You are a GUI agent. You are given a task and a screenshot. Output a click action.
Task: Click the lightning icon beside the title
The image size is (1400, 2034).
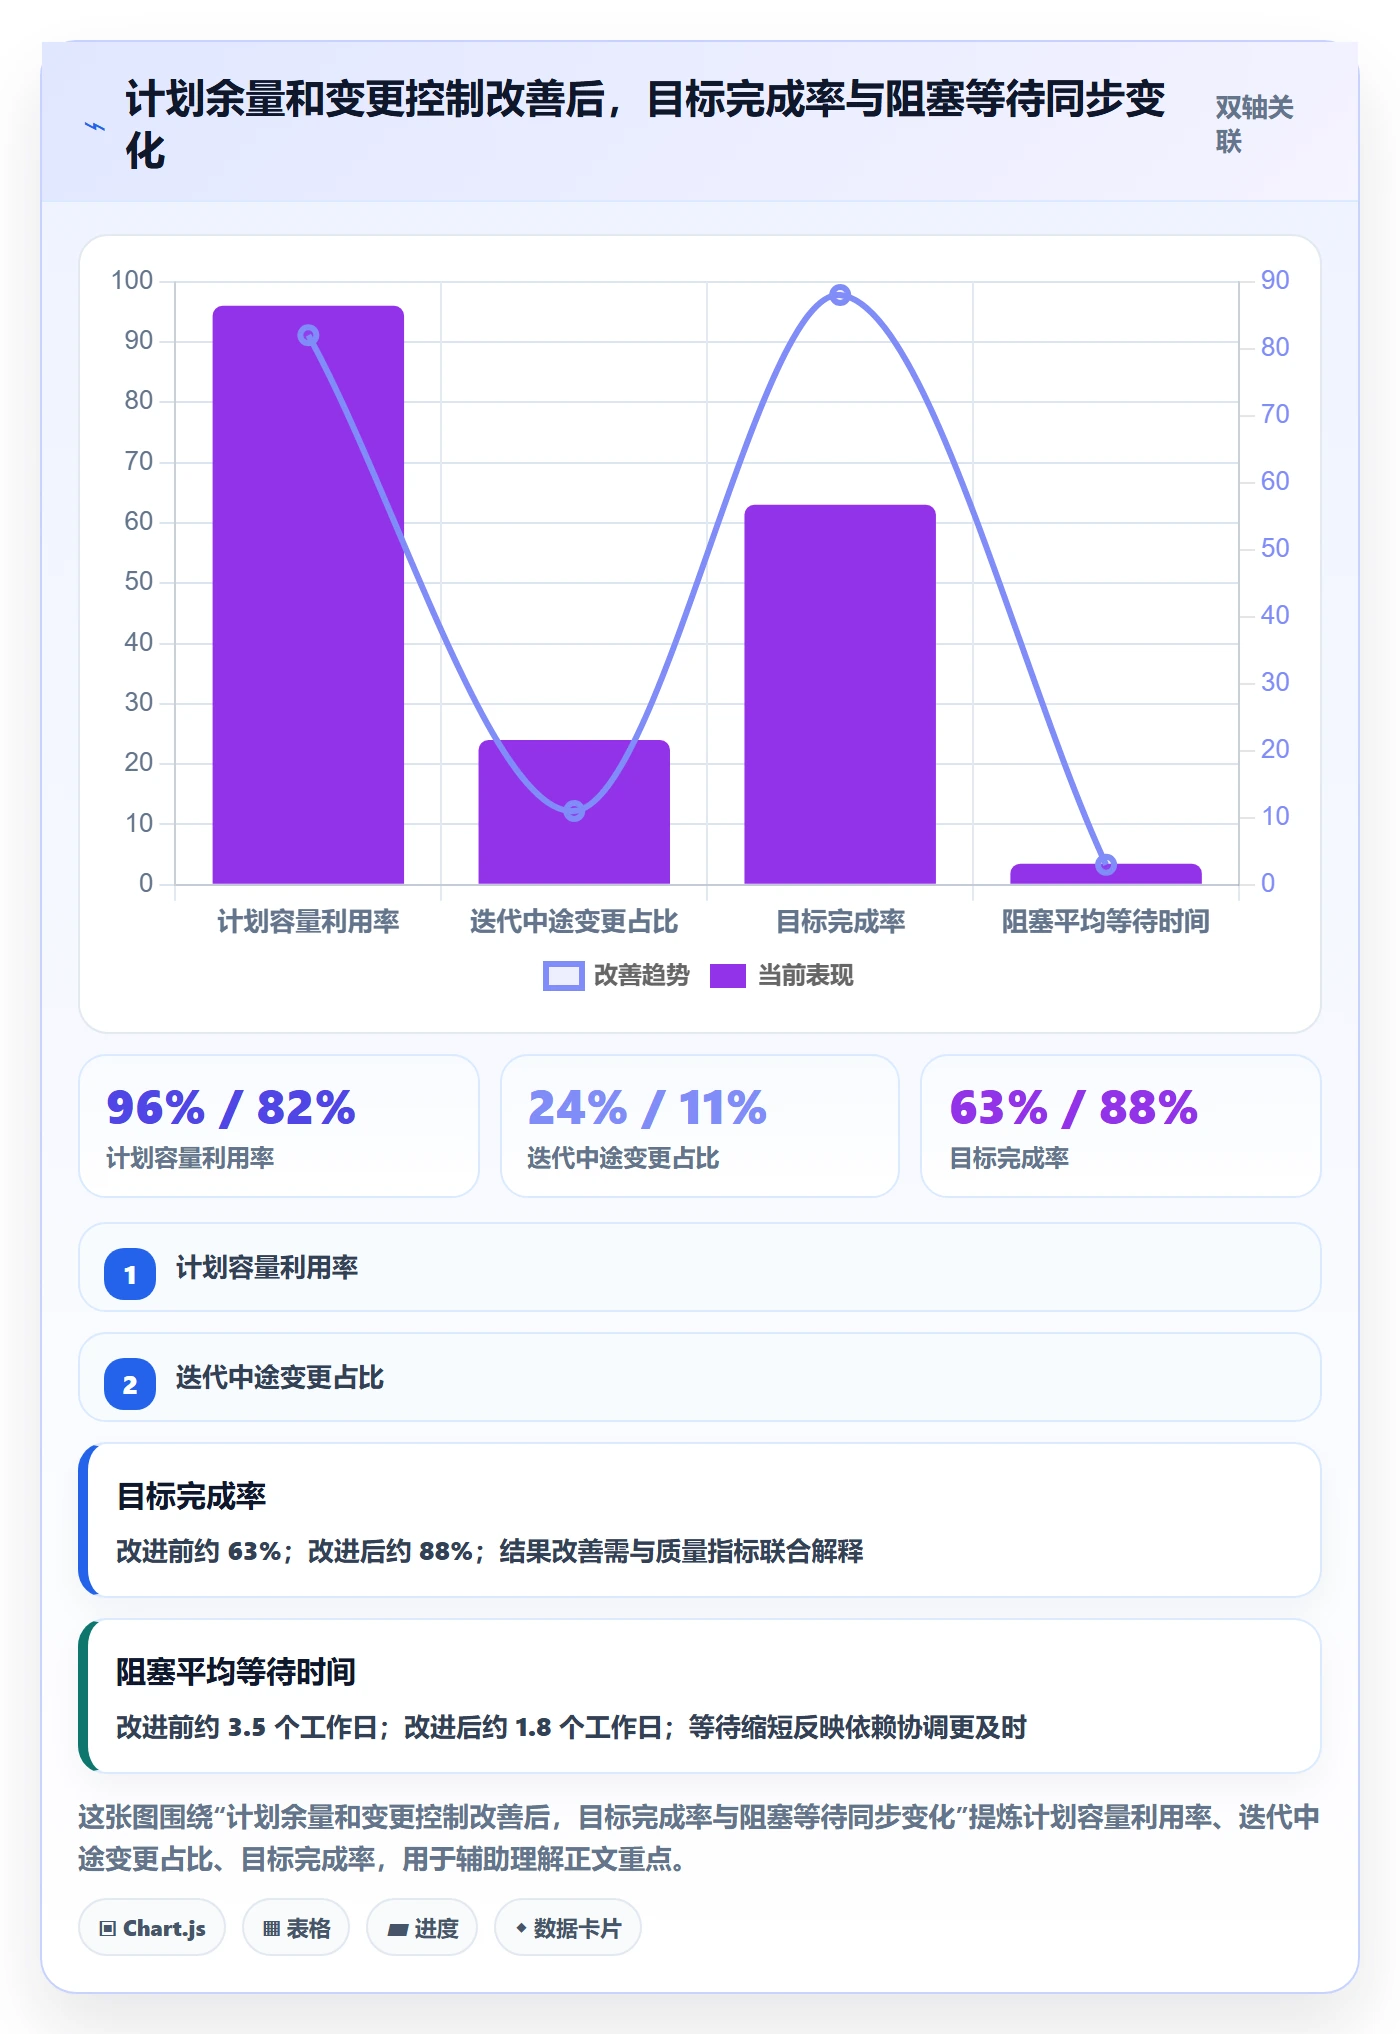tap(95, 126)
